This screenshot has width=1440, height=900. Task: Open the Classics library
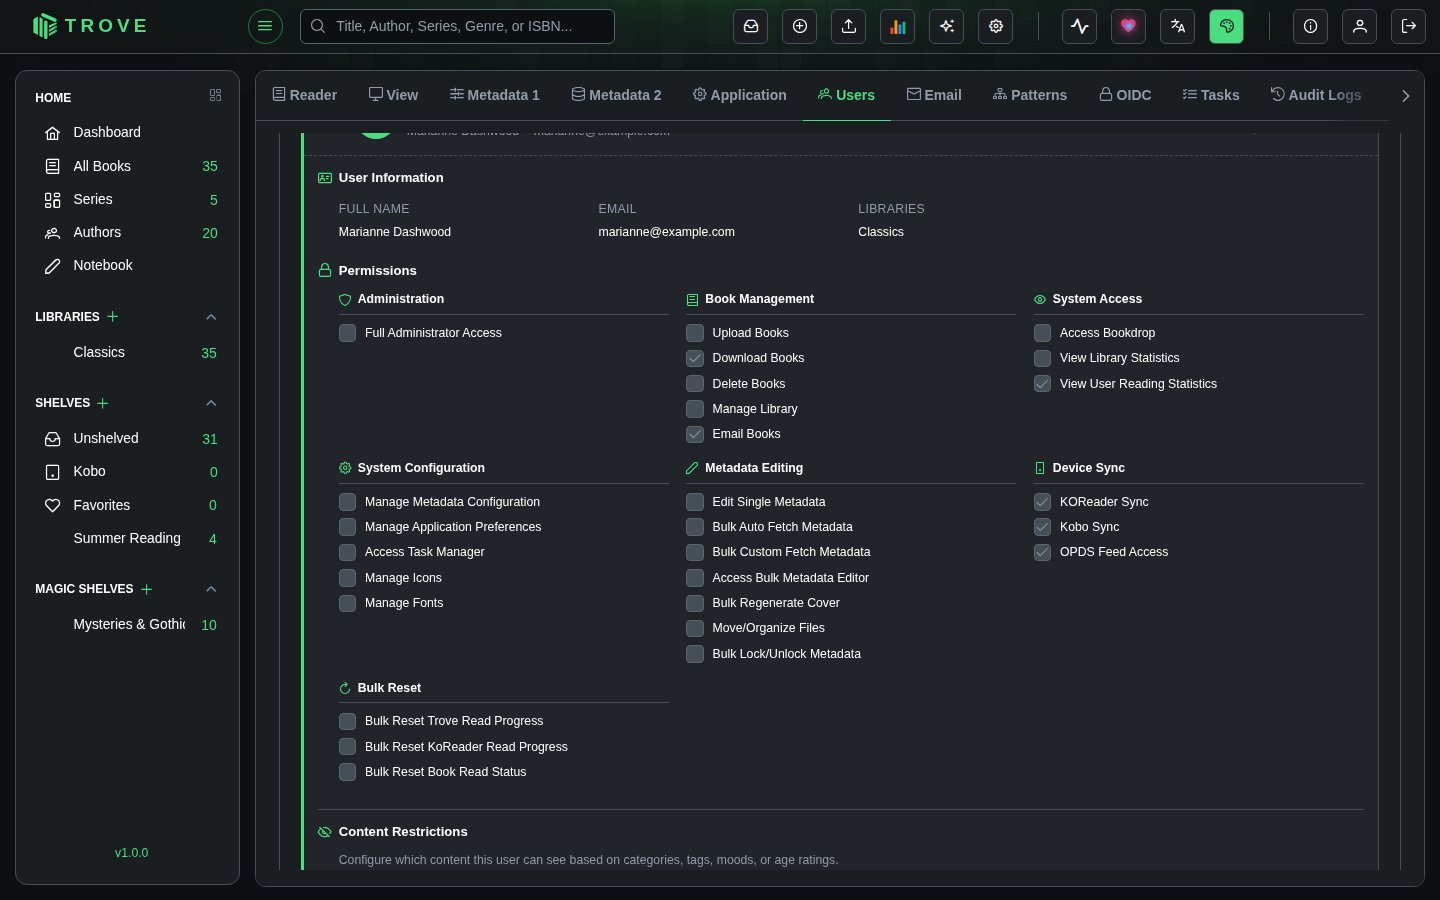(127, 352)
